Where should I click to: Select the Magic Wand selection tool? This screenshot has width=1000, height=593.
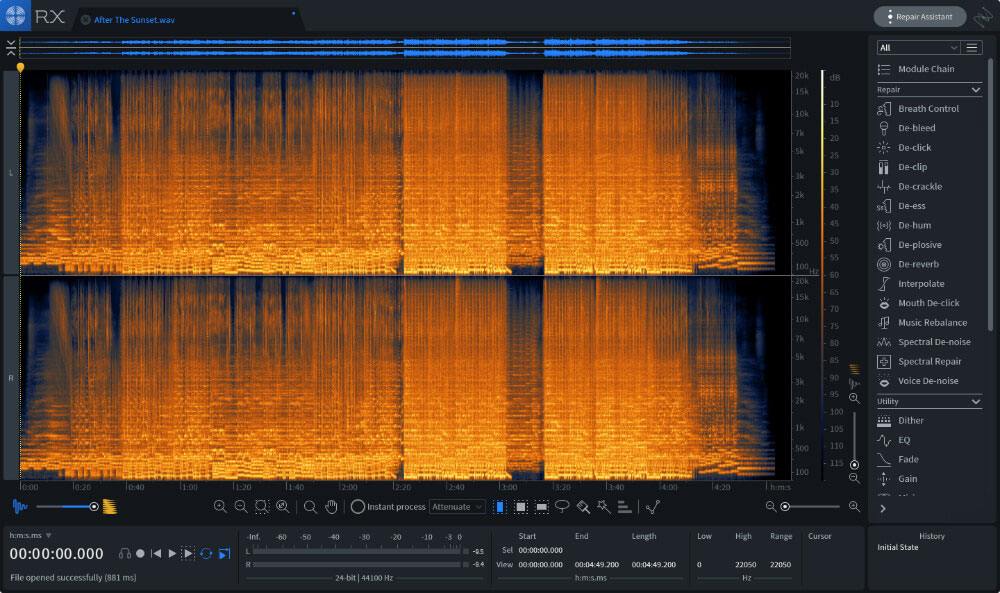point(601,507)
